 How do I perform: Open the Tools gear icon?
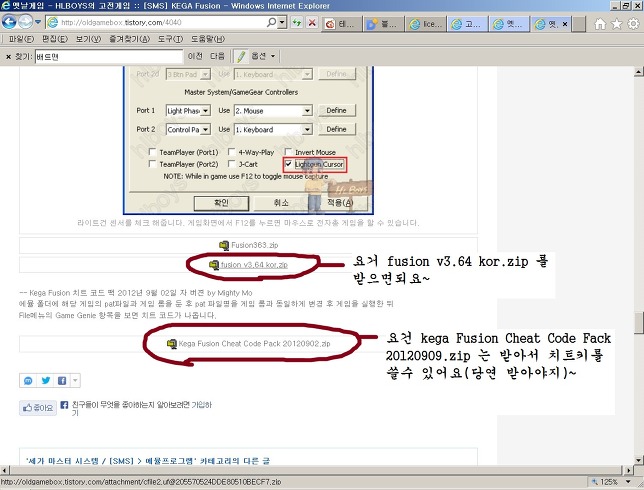(x=633, y=24)
